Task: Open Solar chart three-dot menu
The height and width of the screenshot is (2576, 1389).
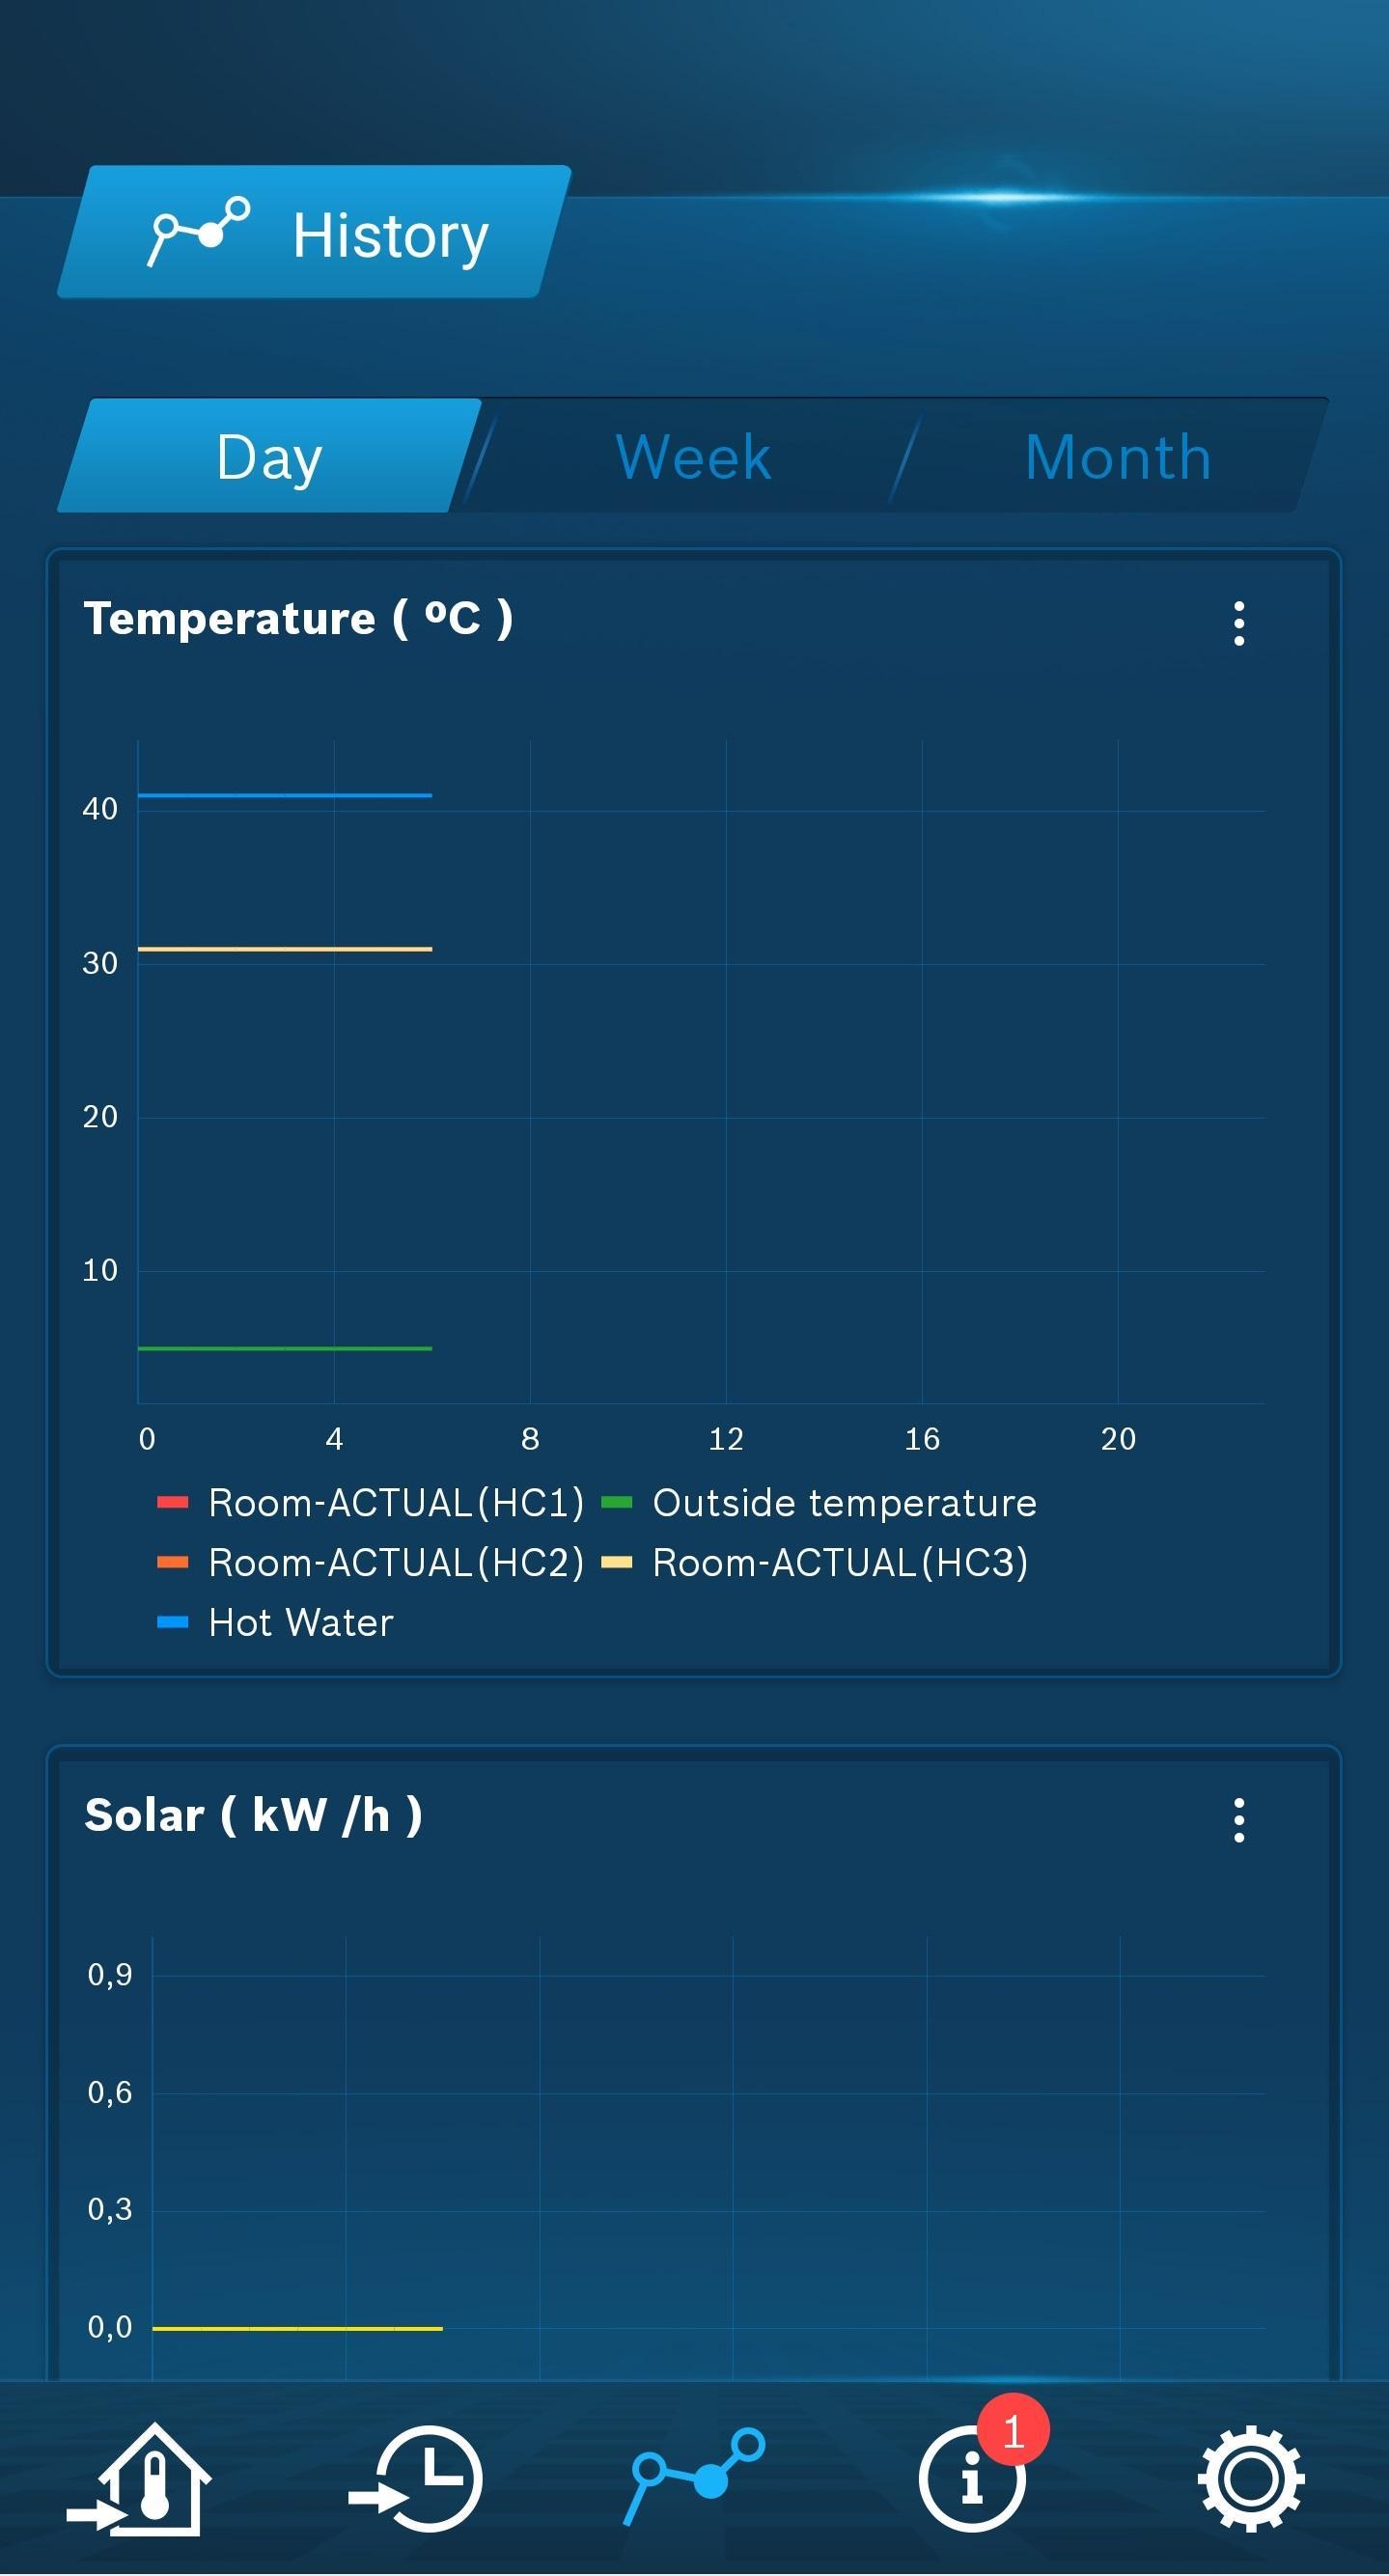Action: click(x=1239, y=1820)
